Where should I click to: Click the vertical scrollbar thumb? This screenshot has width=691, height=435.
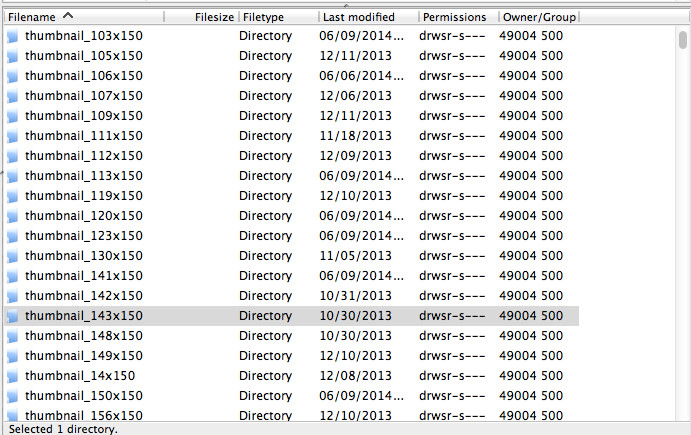click(683, 39)
